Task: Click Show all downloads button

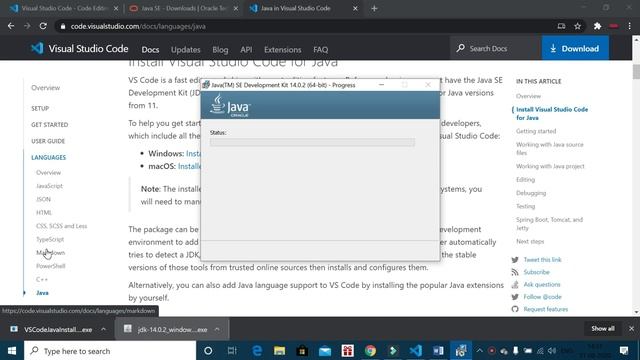Action: tap(603, 329)
